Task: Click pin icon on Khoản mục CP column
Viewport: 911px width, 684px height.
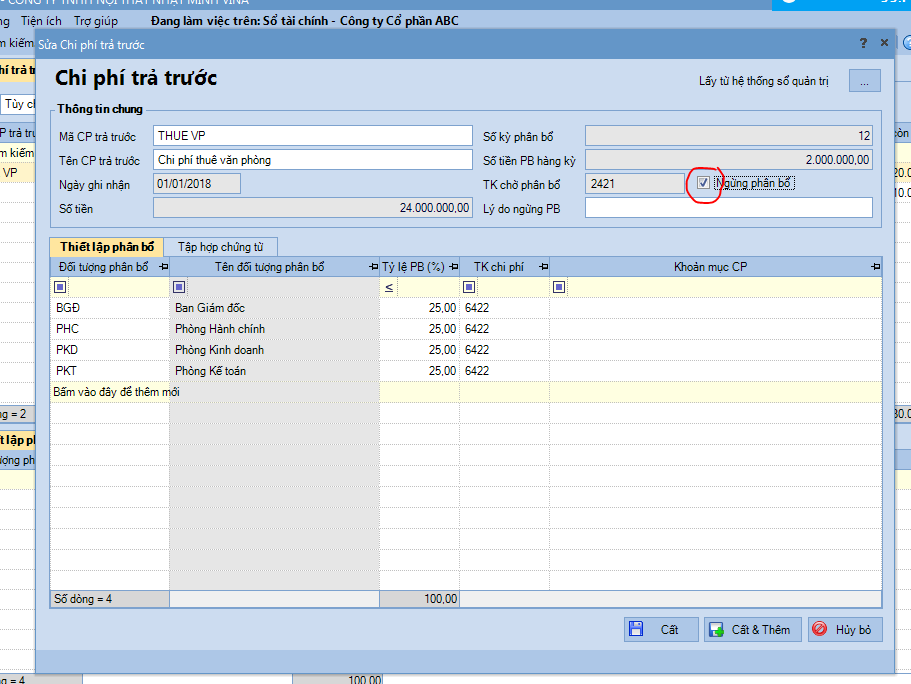Action: 876,267
